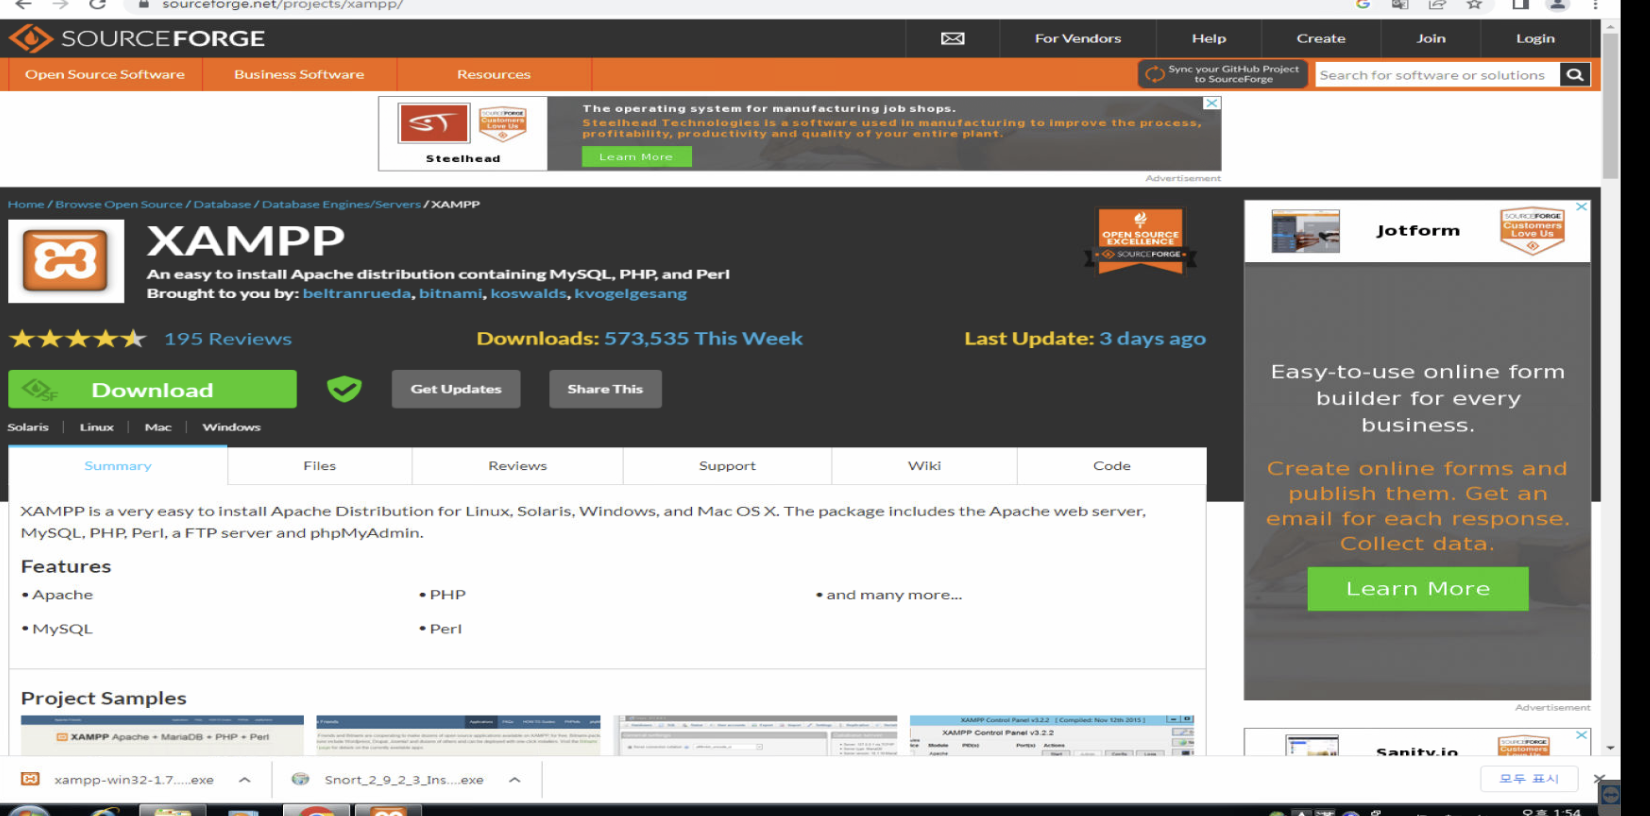Click the SourceForge logo
This screenshot has width=1650, height=816.
[137, 38]
